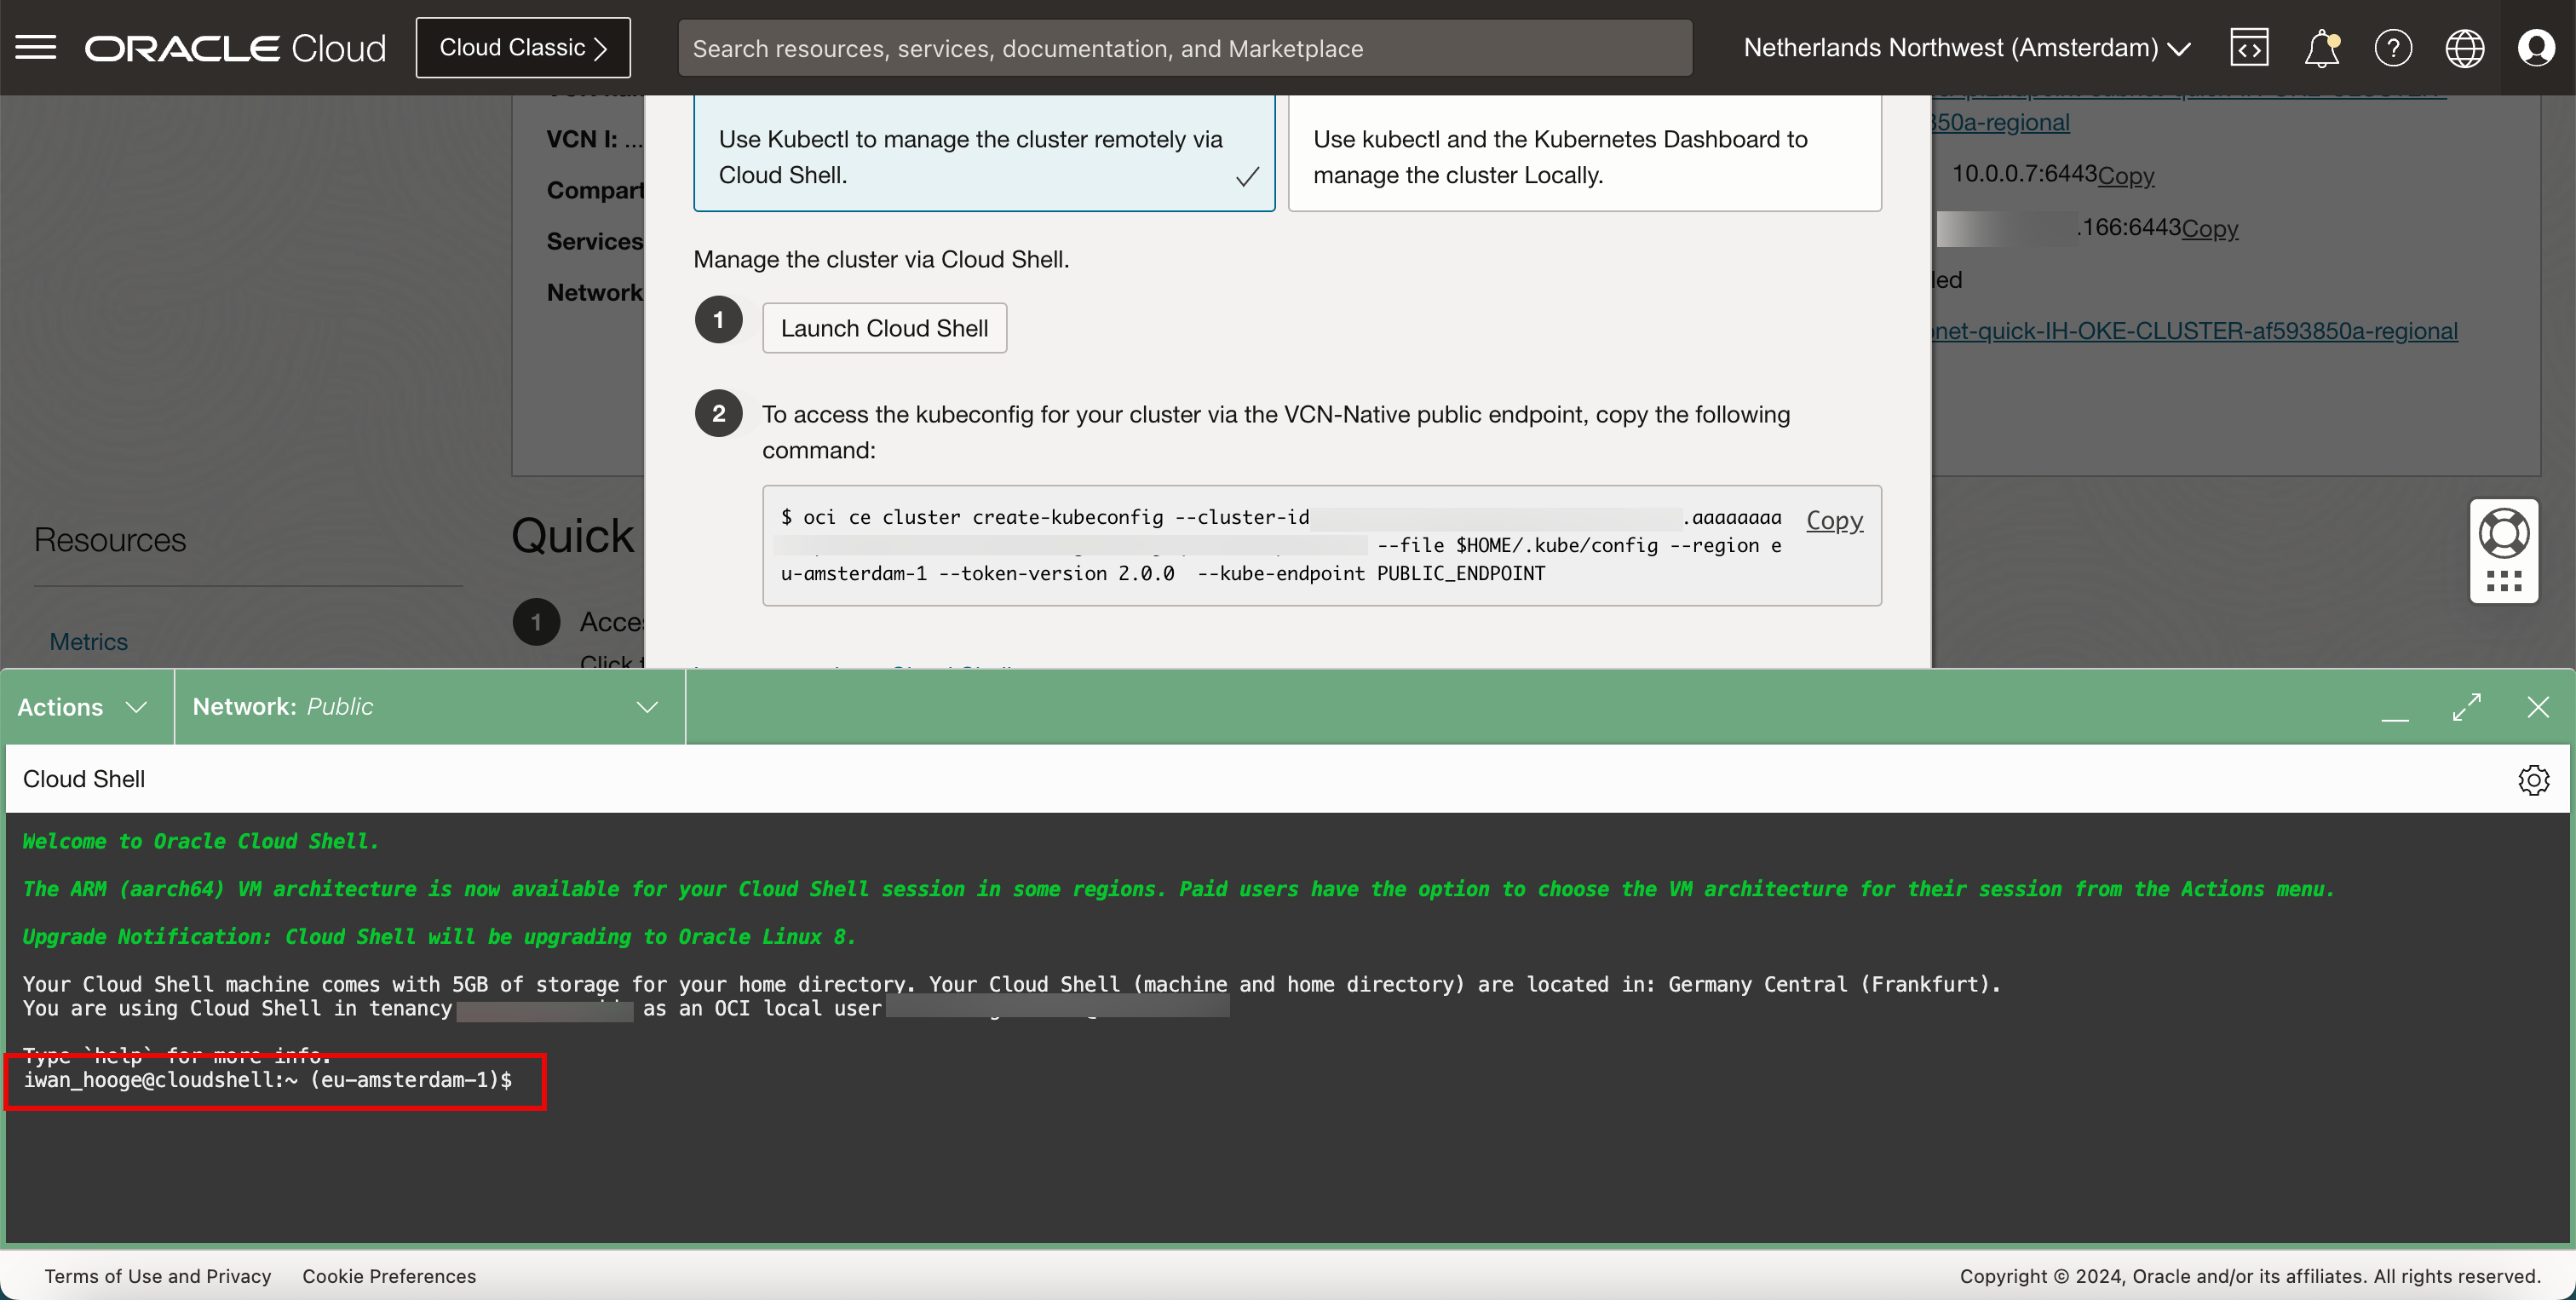Click the Launch Cloud Shell button
This screenshot has width=2576, height=1300.
pos(884,328)
